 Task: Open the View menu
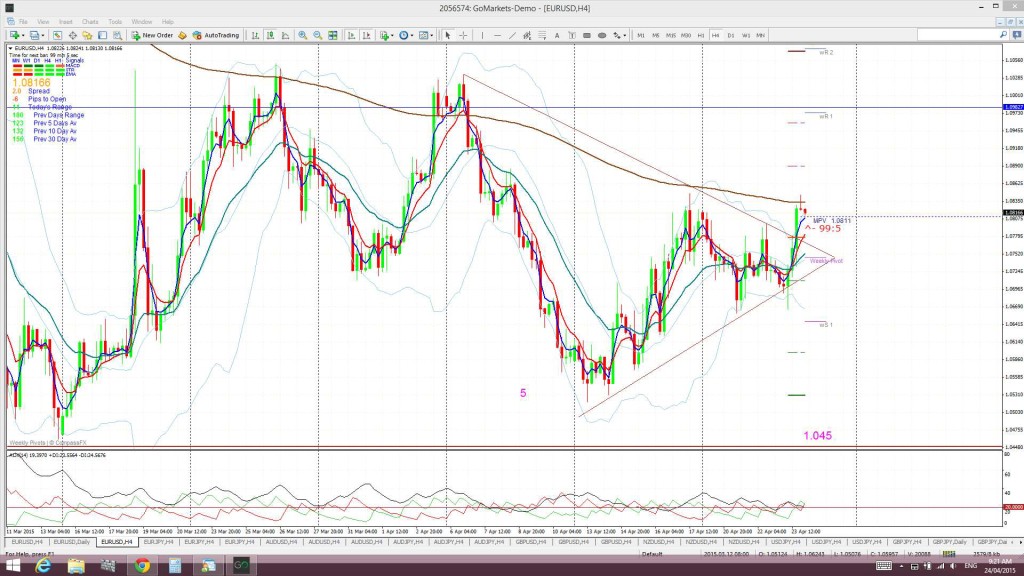pos(43,22)
